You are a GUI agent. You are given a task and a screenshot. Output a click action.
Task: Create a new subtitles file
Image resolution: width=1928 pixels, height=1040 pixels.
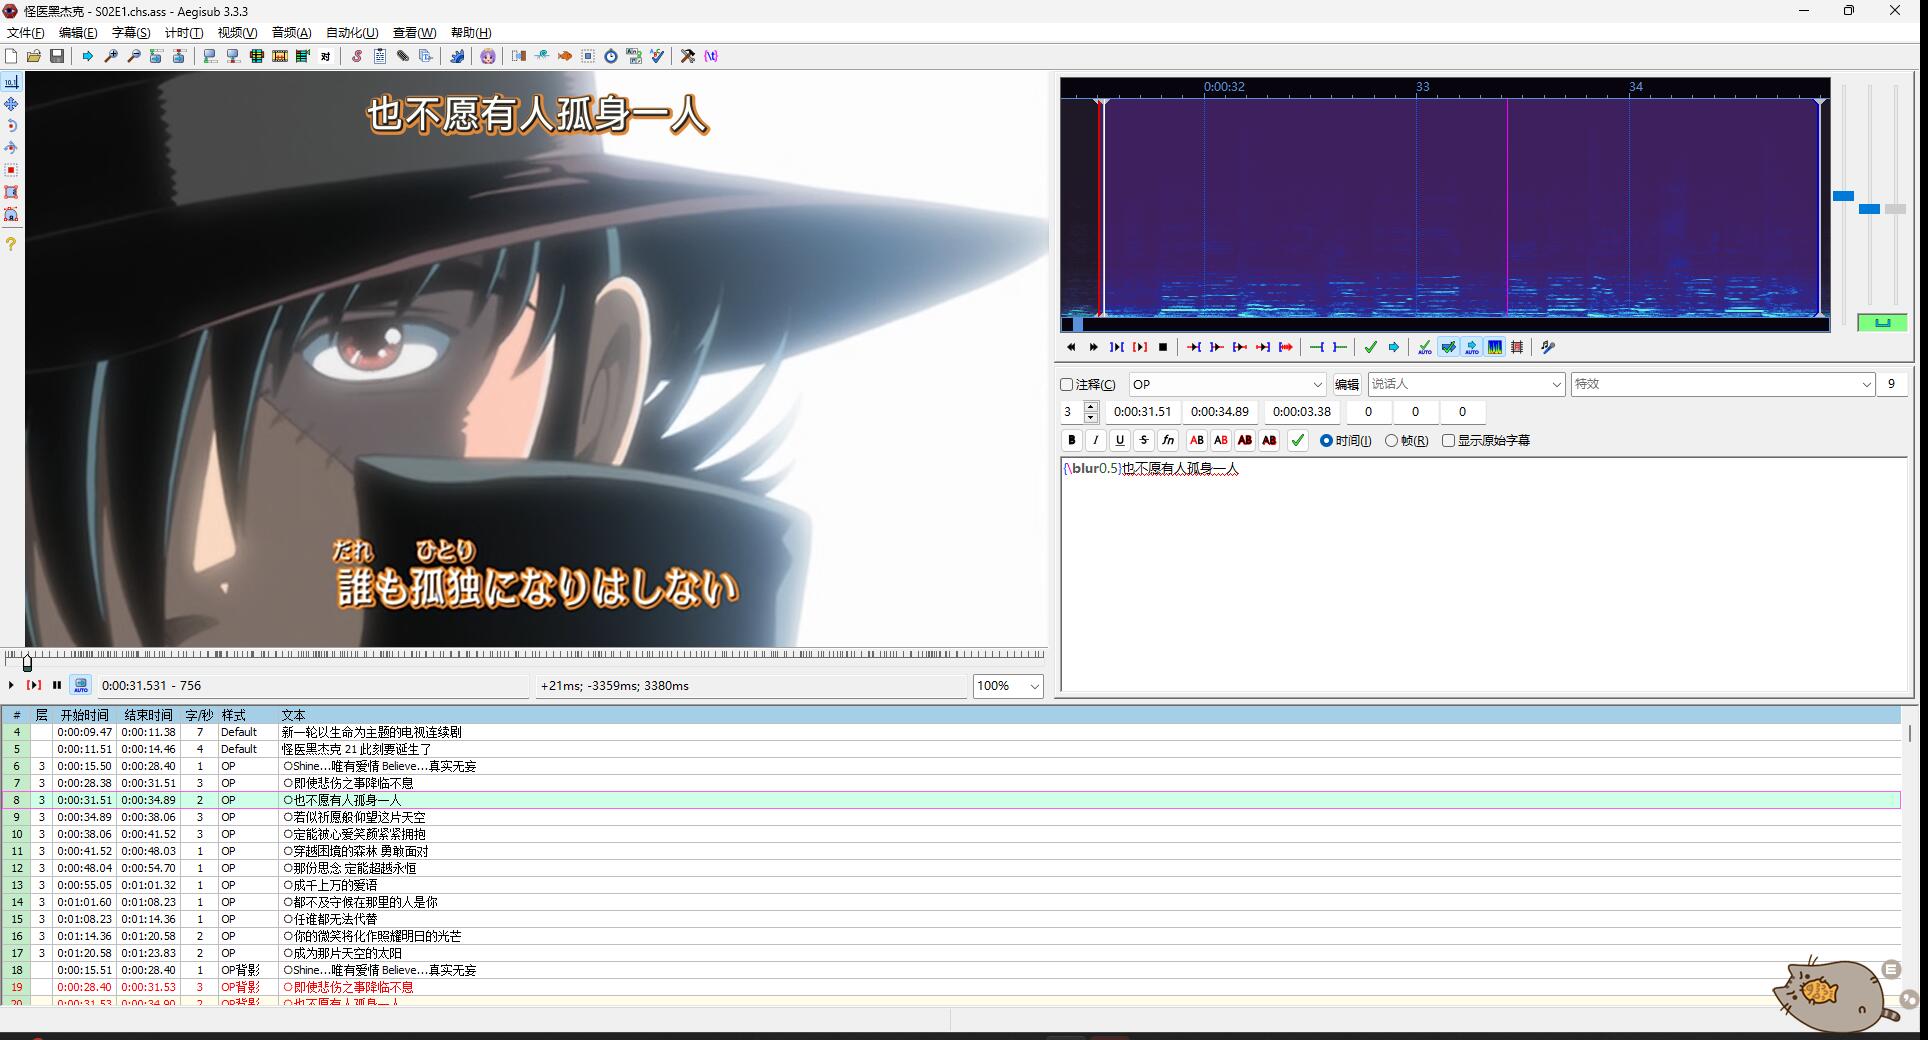tap(11, 56)
